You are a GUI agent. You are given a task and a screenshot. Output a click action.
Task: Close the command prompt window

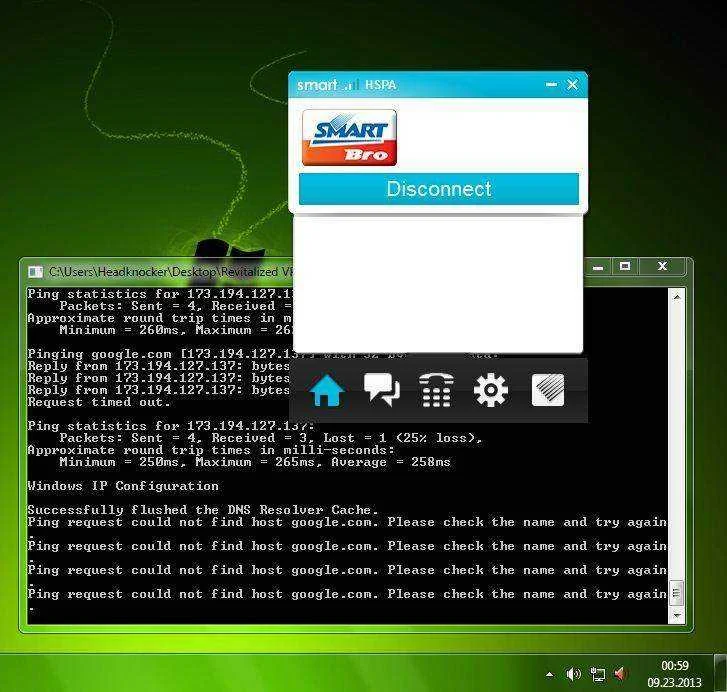663,266
